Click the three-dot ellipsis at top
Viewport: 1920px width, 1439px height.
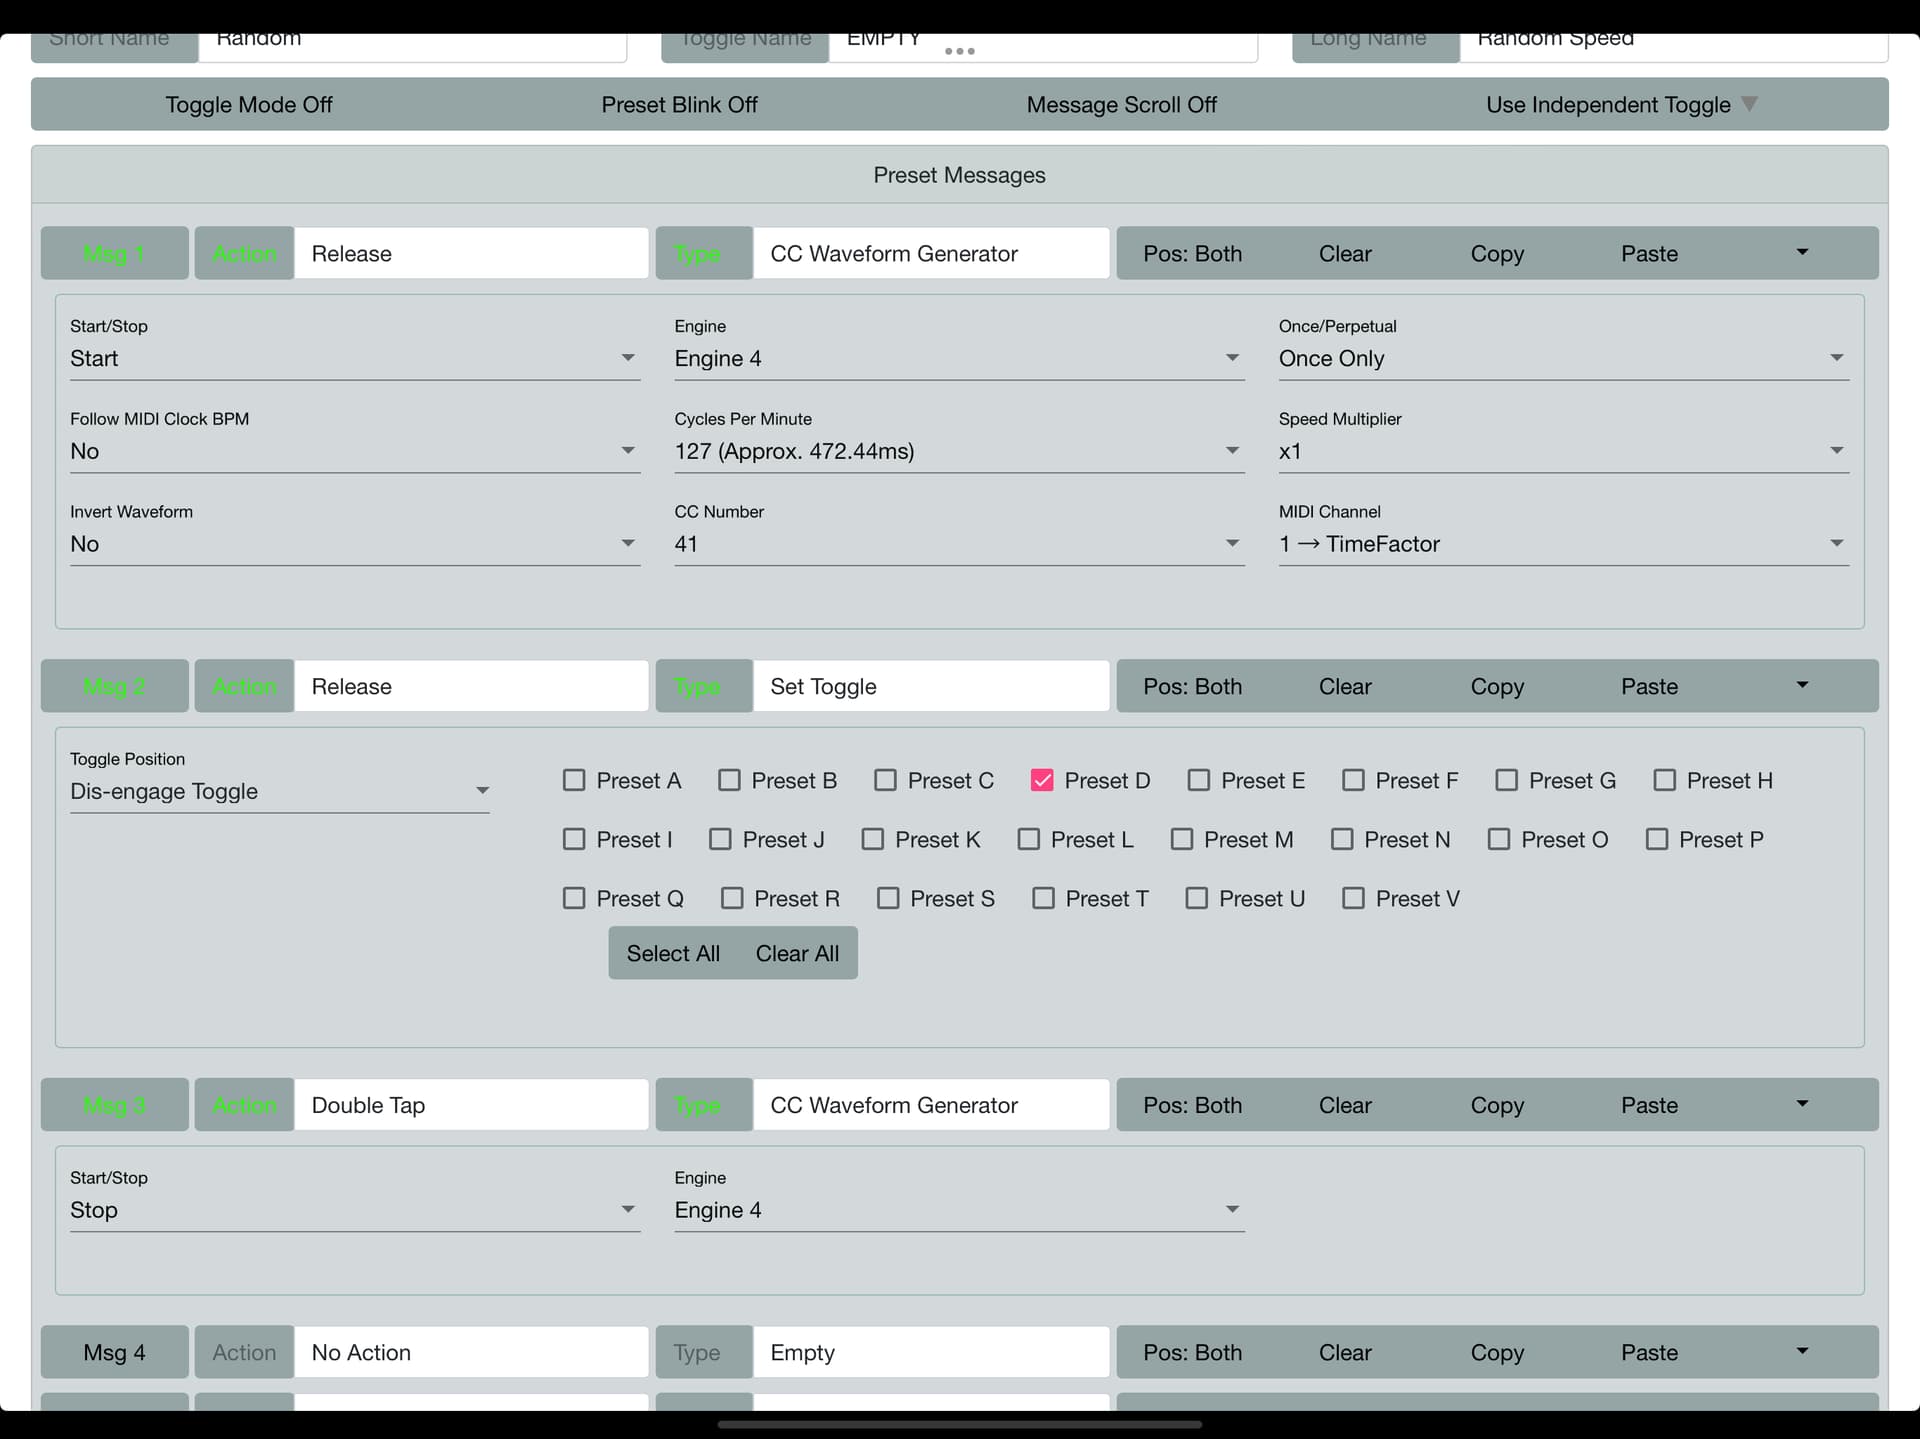959,51
